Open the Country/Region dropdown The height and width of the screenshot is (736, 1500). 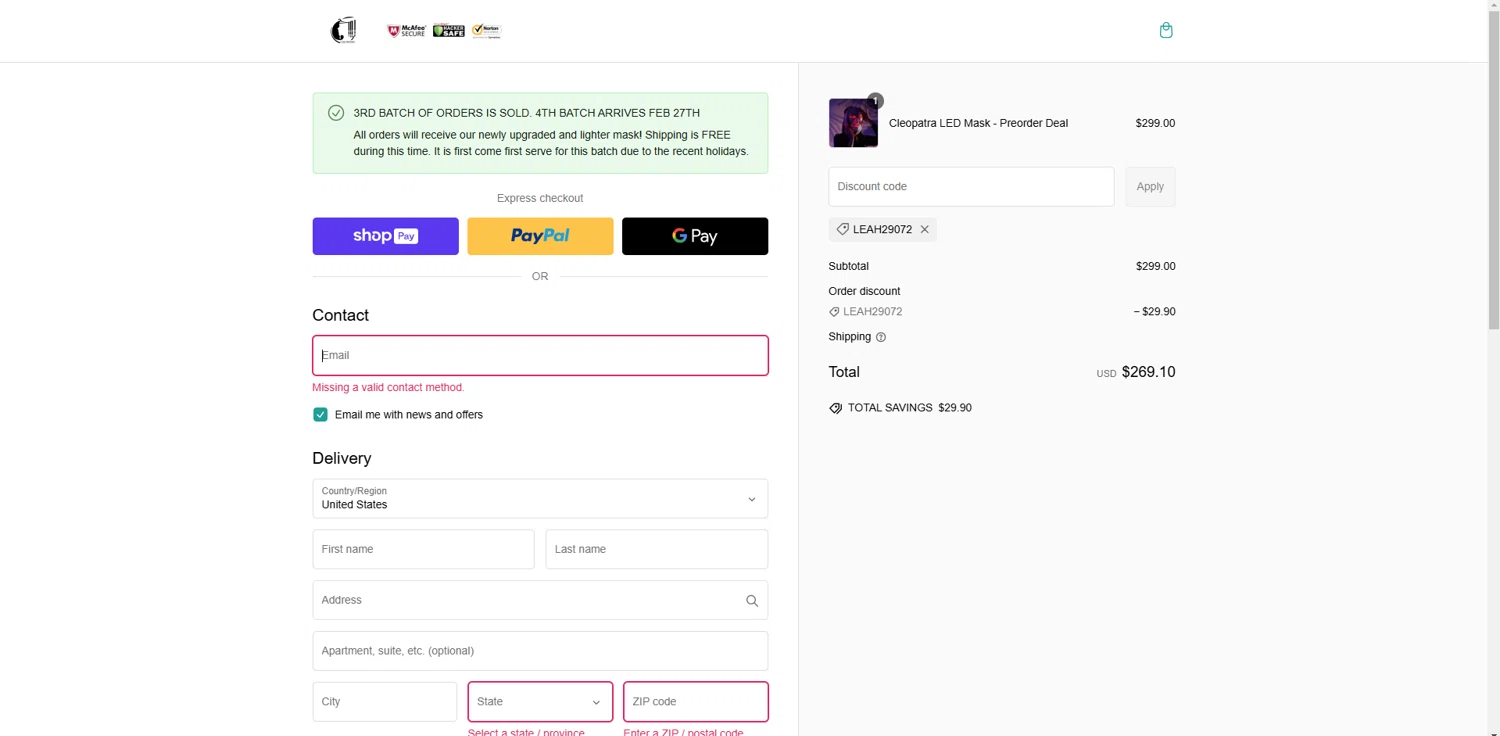540,498
